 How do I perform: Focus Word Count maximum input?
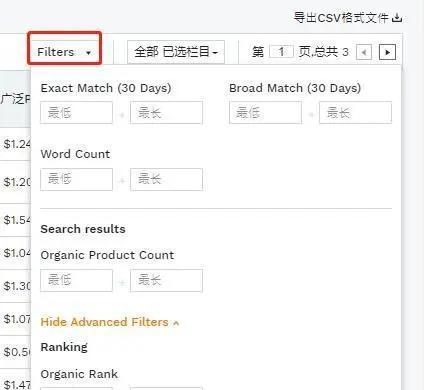pyautogui.click(x=166, y=179)
